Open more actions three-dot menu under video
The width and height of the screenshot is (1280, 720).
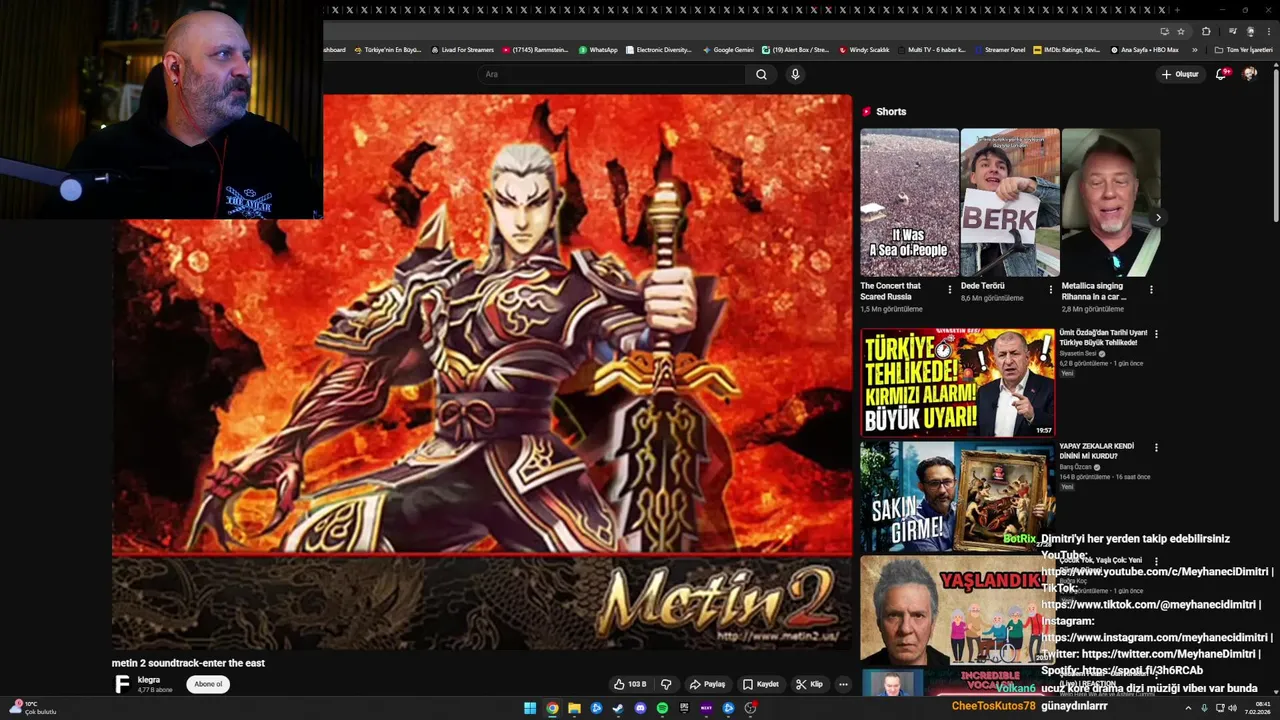pos(843,684)
